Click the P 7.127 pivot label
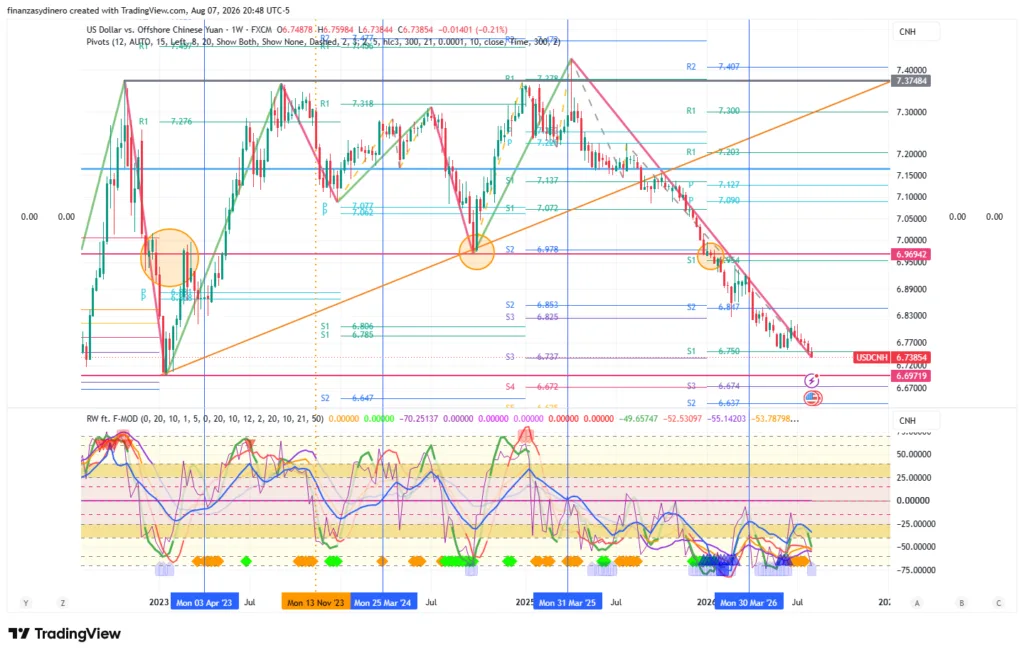The width and height of the screenshot is (1024, 655). coord(714,185)
